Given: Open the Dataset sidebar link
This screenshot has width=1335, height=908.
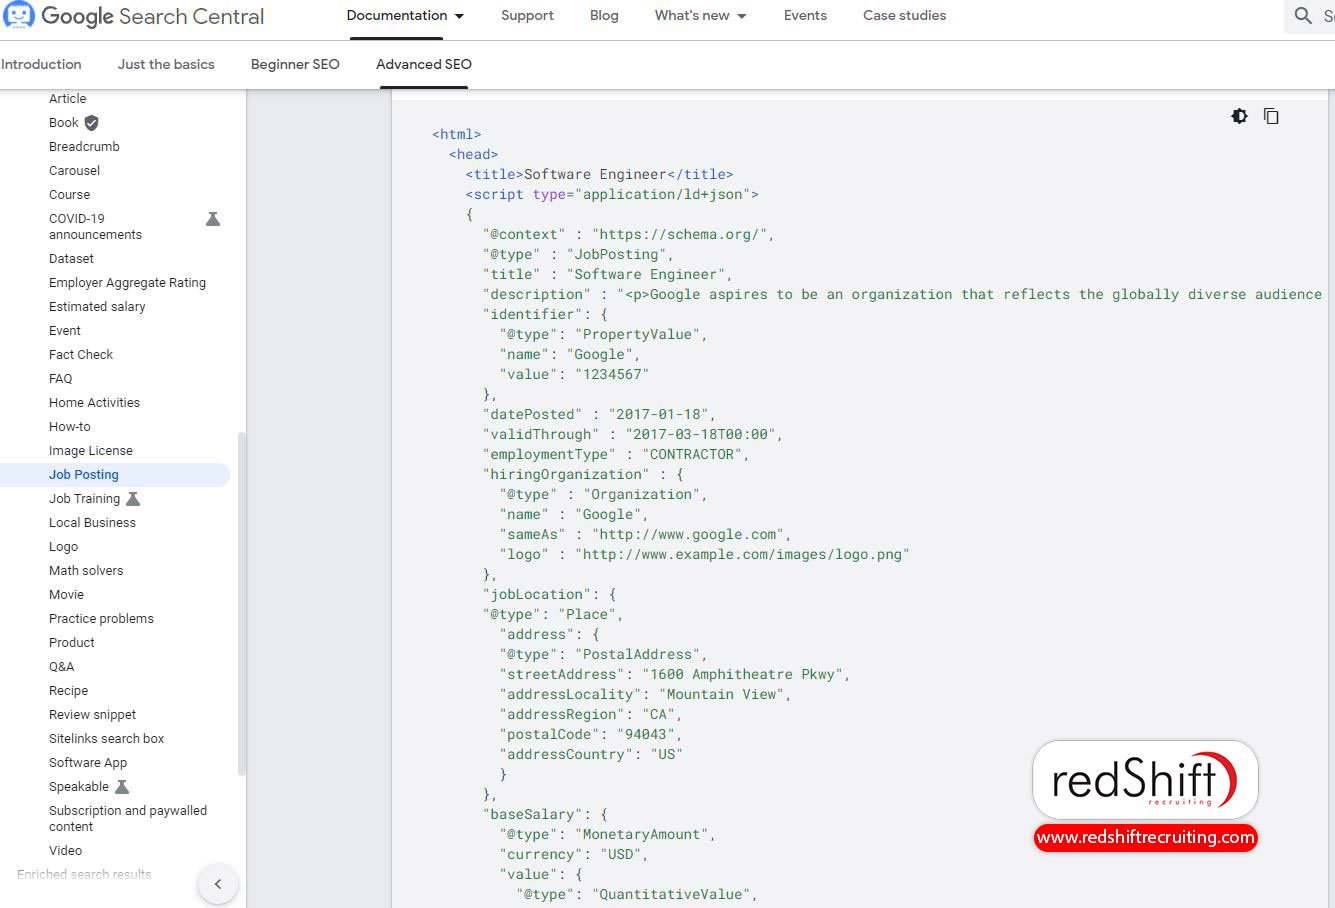Looking at the screenshot, I should (x=71, y=259).
